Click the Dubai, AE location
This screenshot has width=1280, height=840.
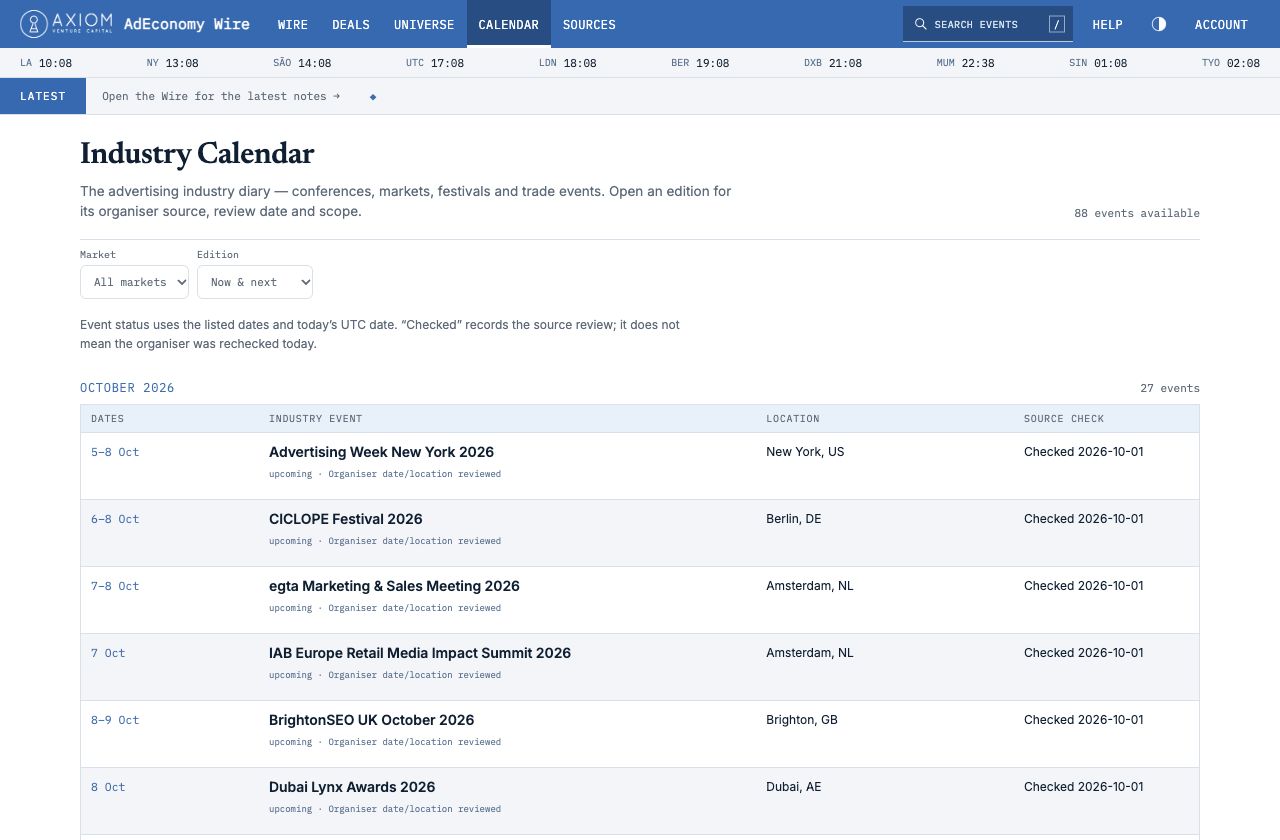(x=793, y=787)
